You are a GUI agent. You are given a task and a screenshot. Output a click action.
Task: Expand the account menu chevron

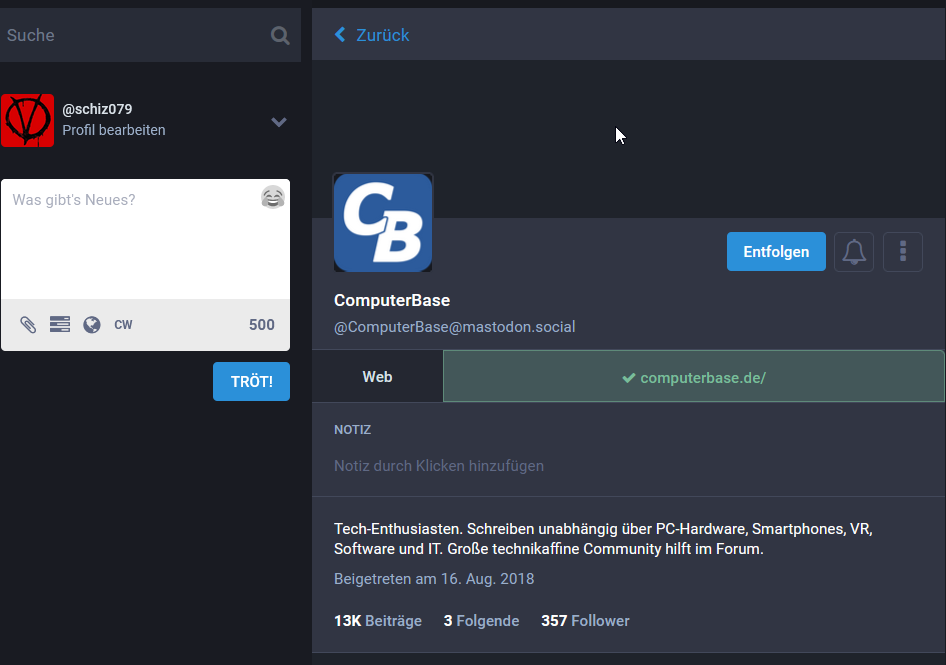278,122
